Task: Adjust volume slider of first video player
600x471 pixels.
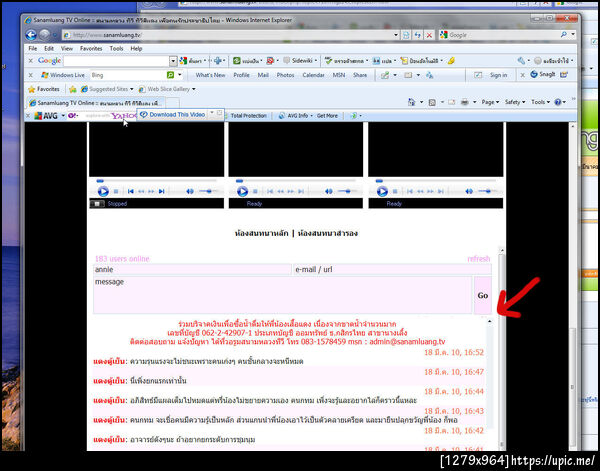Action: tap(209, 191)
